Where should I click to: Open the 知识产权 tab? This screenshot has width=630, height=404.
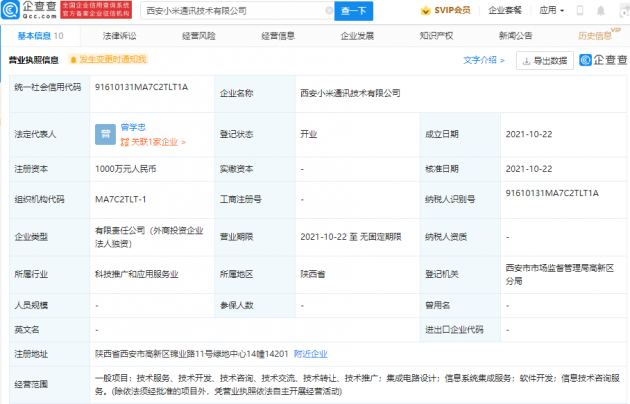[x=436, y=36]
